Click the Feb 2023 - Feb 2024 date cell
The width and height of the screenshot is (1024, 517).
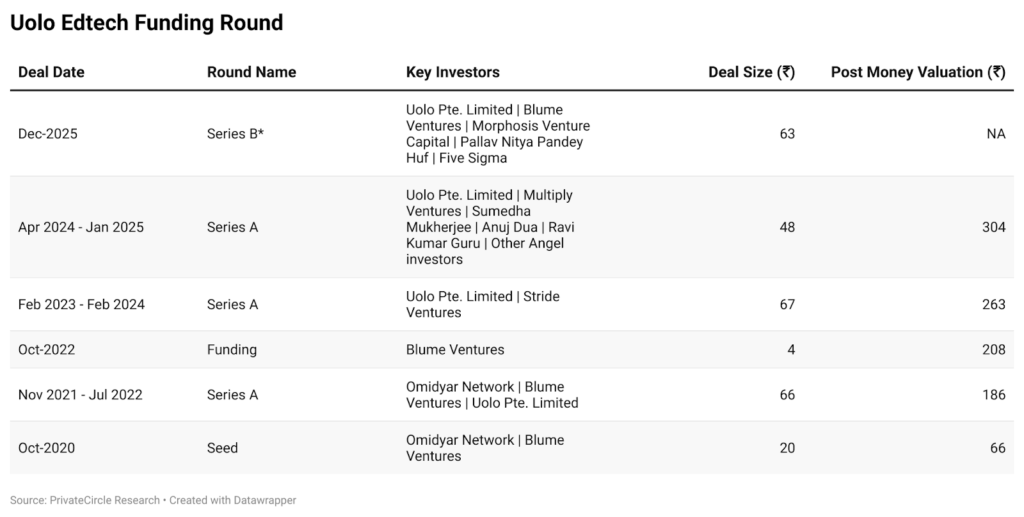click(x=81, y=304)
